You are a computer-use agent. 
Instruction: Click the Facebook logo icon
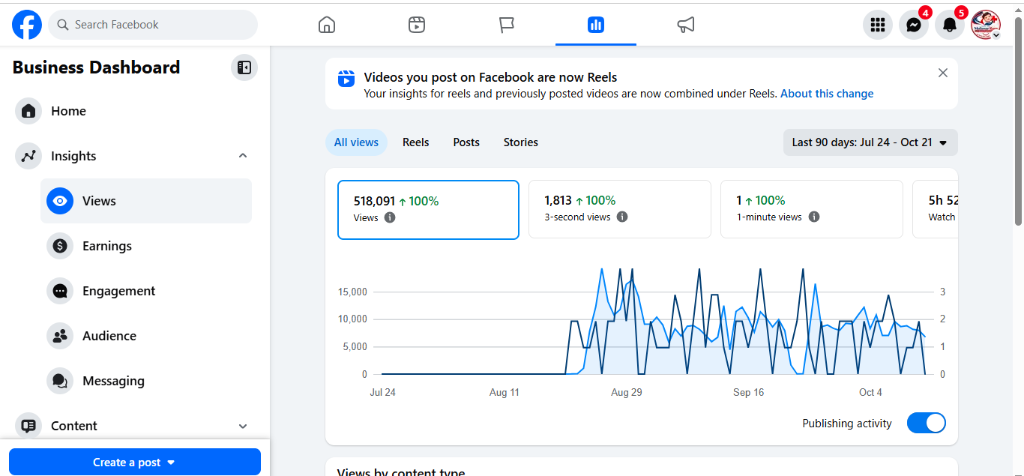click(x=27, y=25)
